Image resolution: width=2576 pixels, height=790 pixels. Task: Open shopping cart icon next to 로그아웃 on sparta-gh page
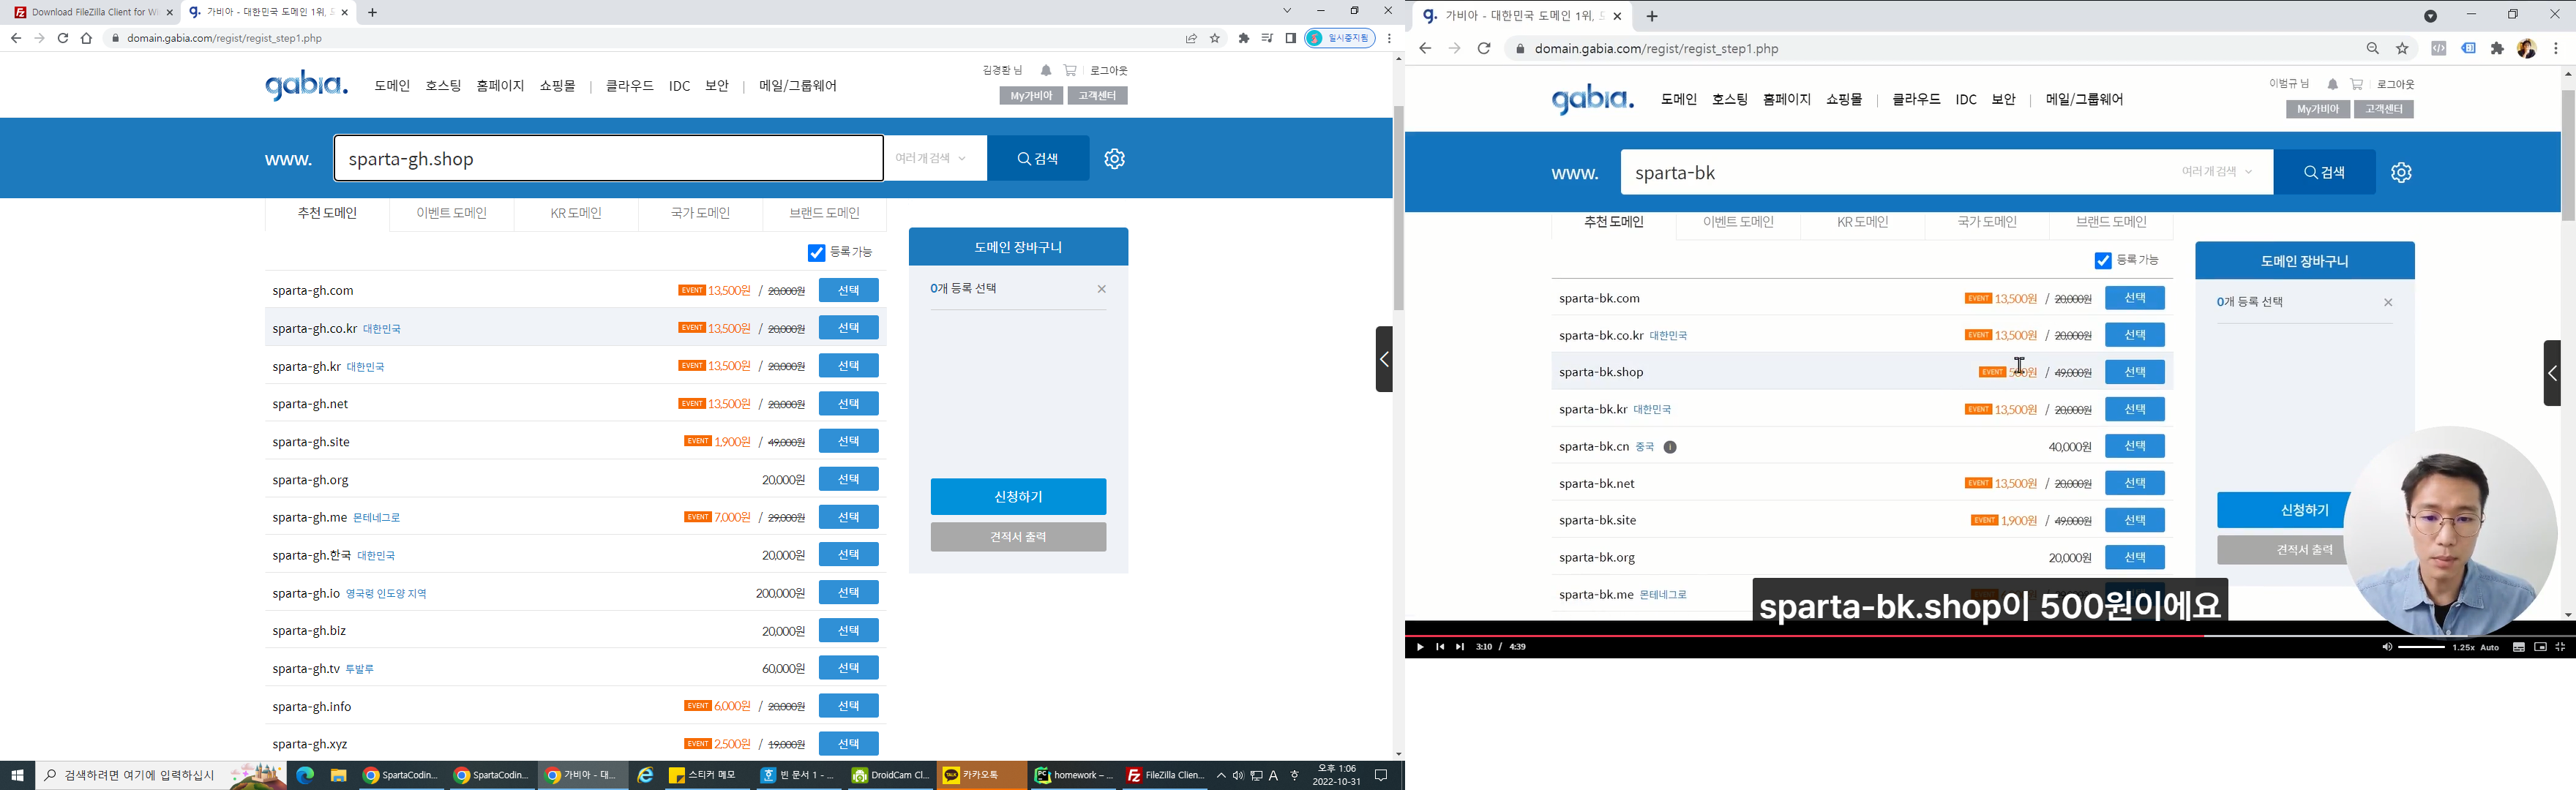tap(1070, 70)
